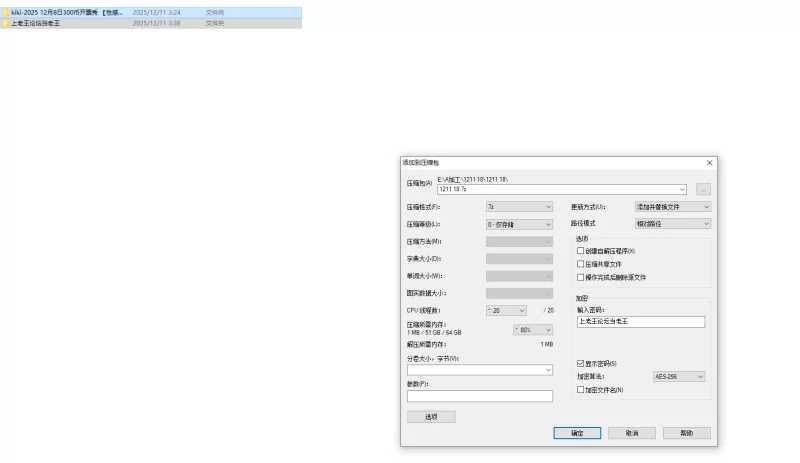Open the 加密算法 dropdown showing AES-256

[679, 376]
